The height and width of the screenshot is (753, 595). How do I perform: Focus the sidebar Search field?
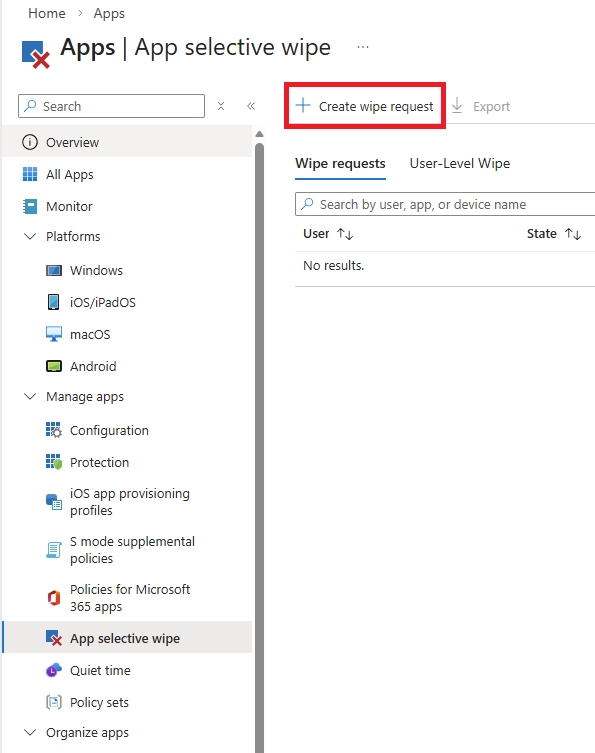click(x=111, y=106)
